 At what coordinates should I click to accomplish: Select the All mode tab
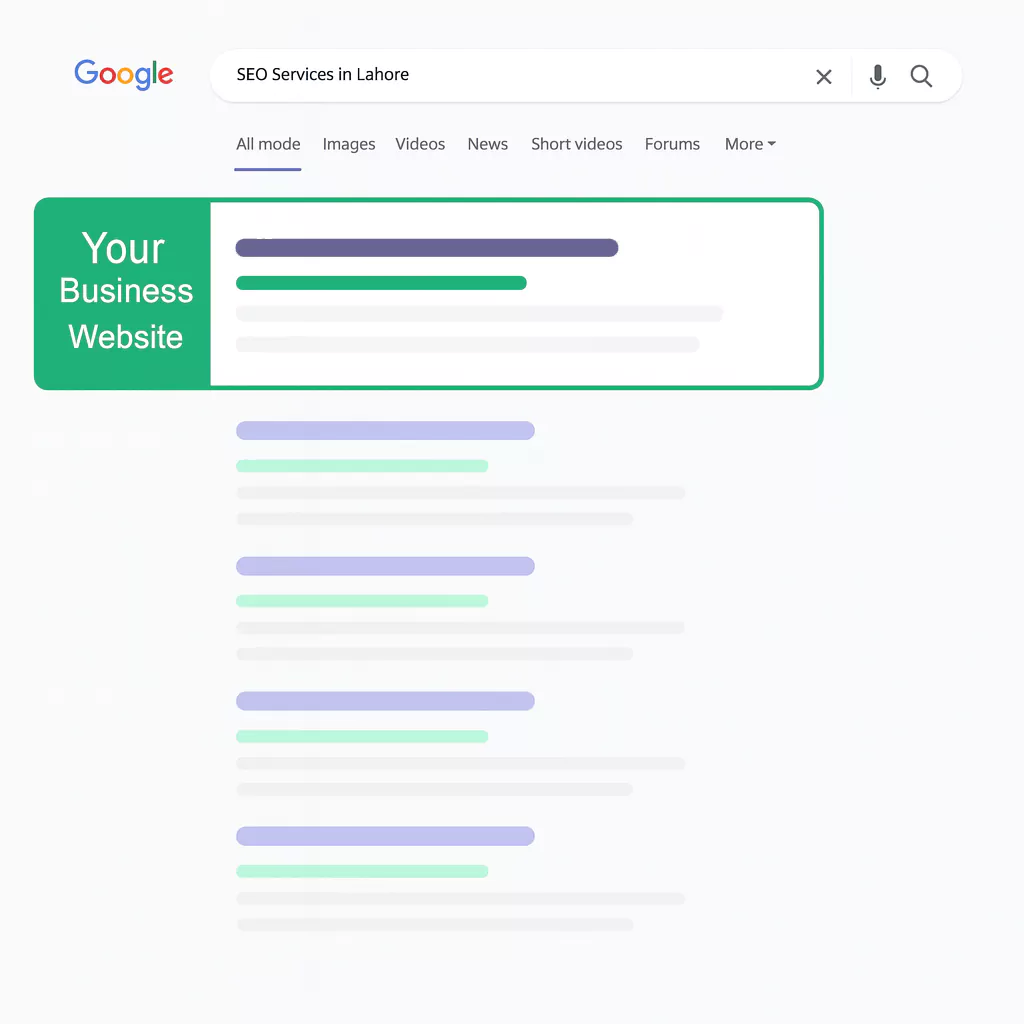click(x=268, y=144)
